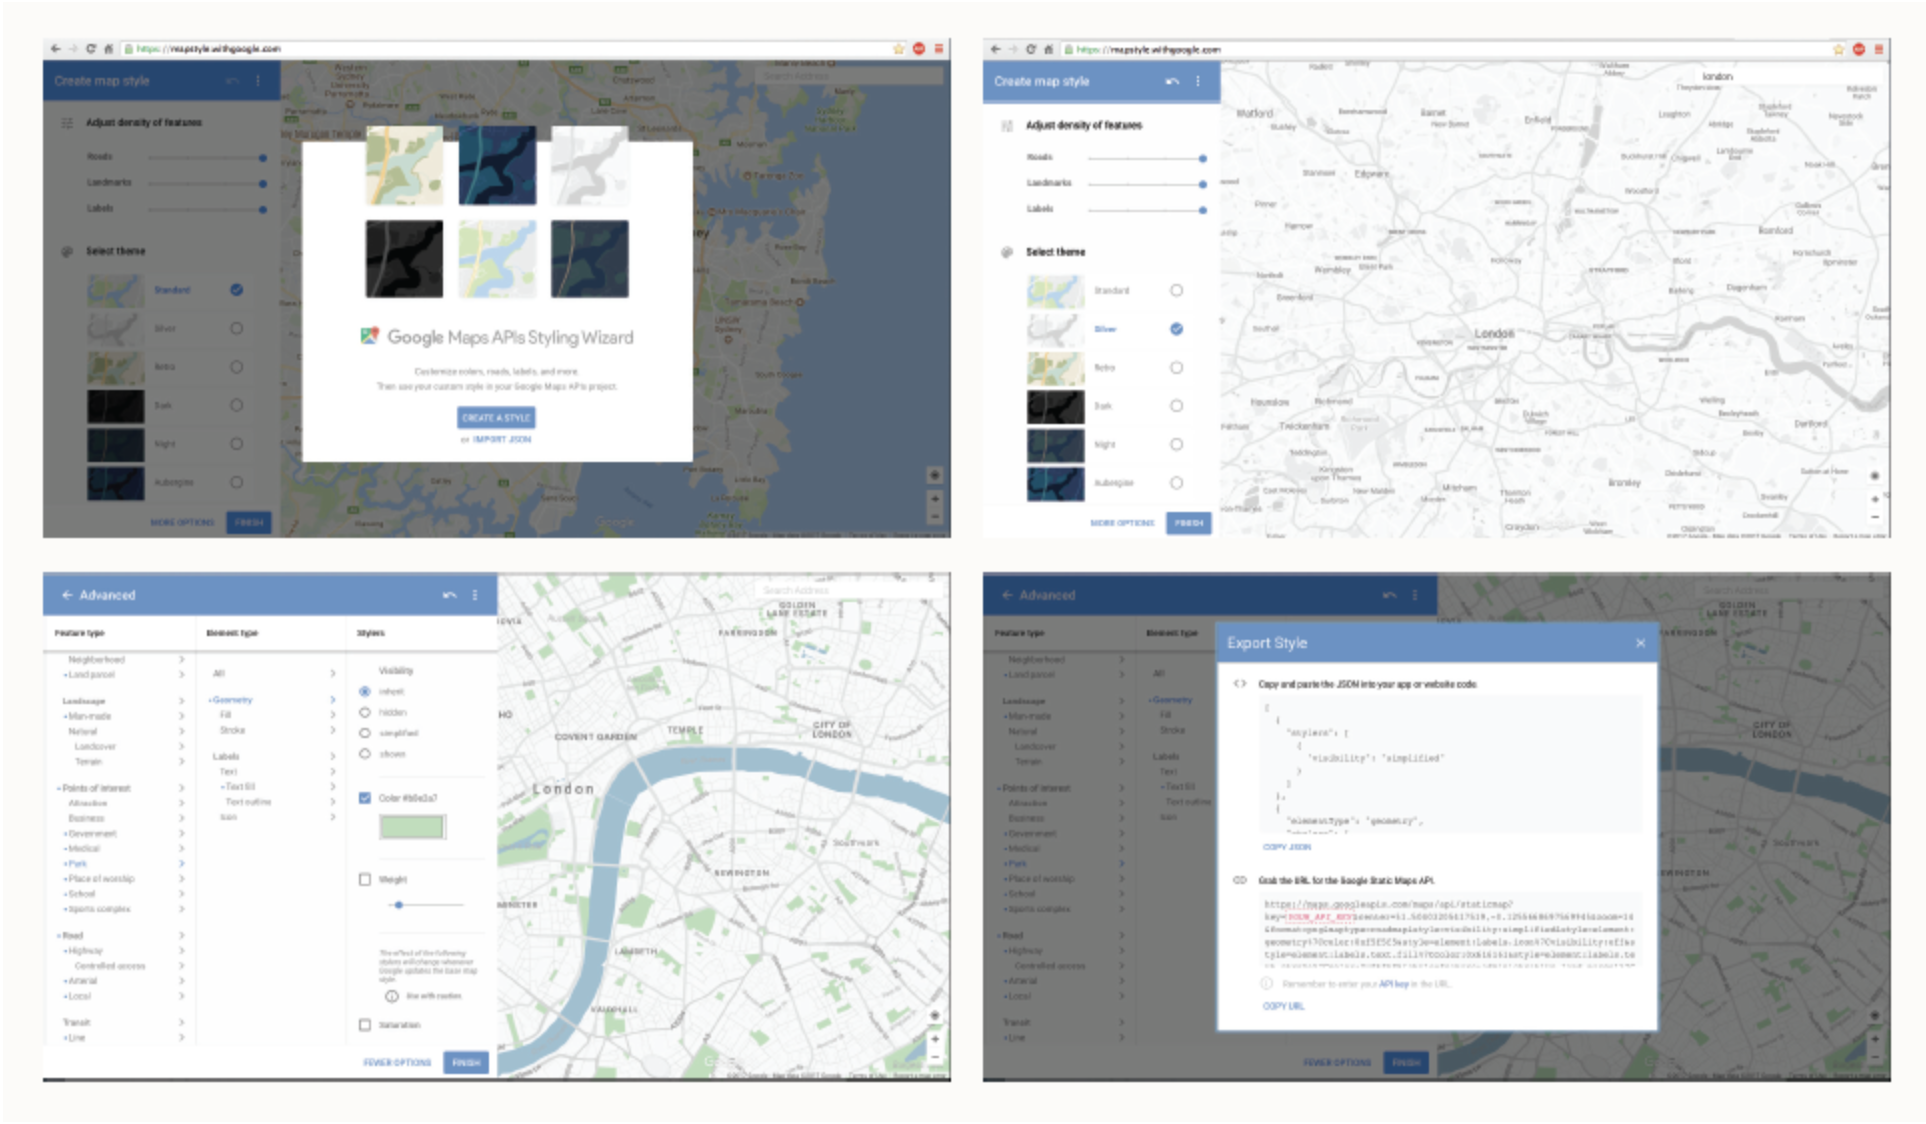
Task: Click the 'Use with caution' info icon
Action: [392, 996]
